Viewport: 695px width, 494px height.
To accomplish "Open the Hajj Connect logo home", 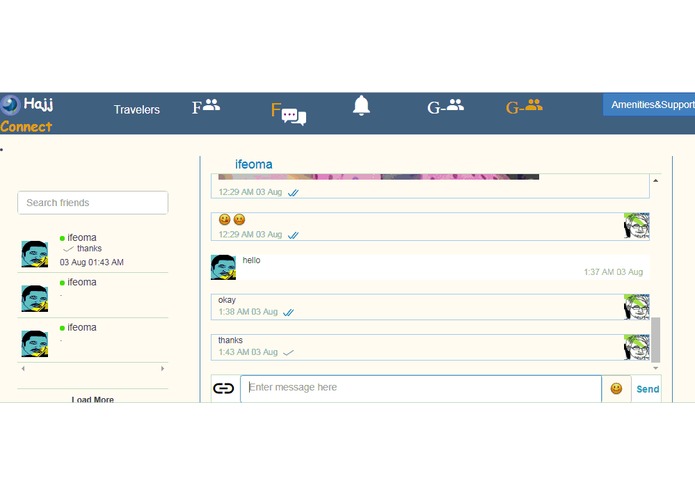I will click(27, 114).
